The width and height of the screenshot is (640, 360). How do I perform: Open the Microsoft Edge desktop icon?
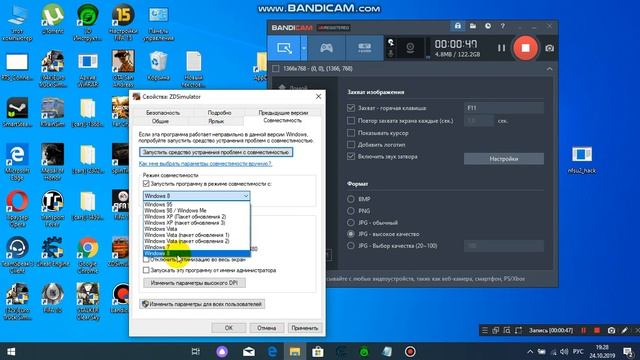tap(17, 161)
